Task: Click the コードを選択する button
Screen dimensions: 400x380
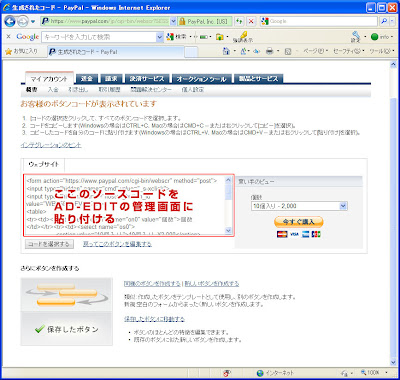Action: pos(49,244)
